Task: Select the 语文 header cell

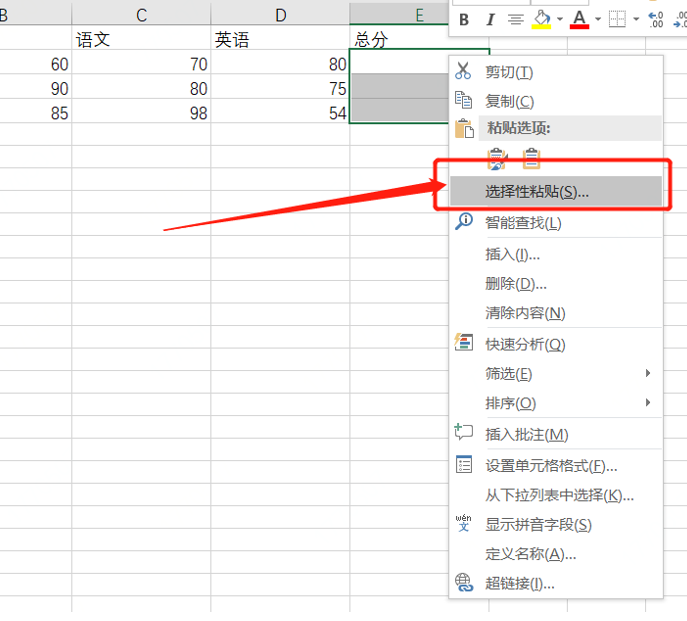Action: click(x=141, y=39)
